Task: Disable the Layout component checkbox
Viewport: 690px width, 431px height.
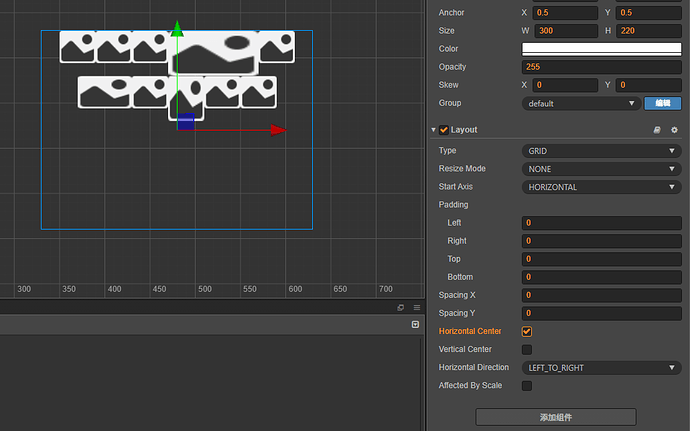Action: point(444,130)
